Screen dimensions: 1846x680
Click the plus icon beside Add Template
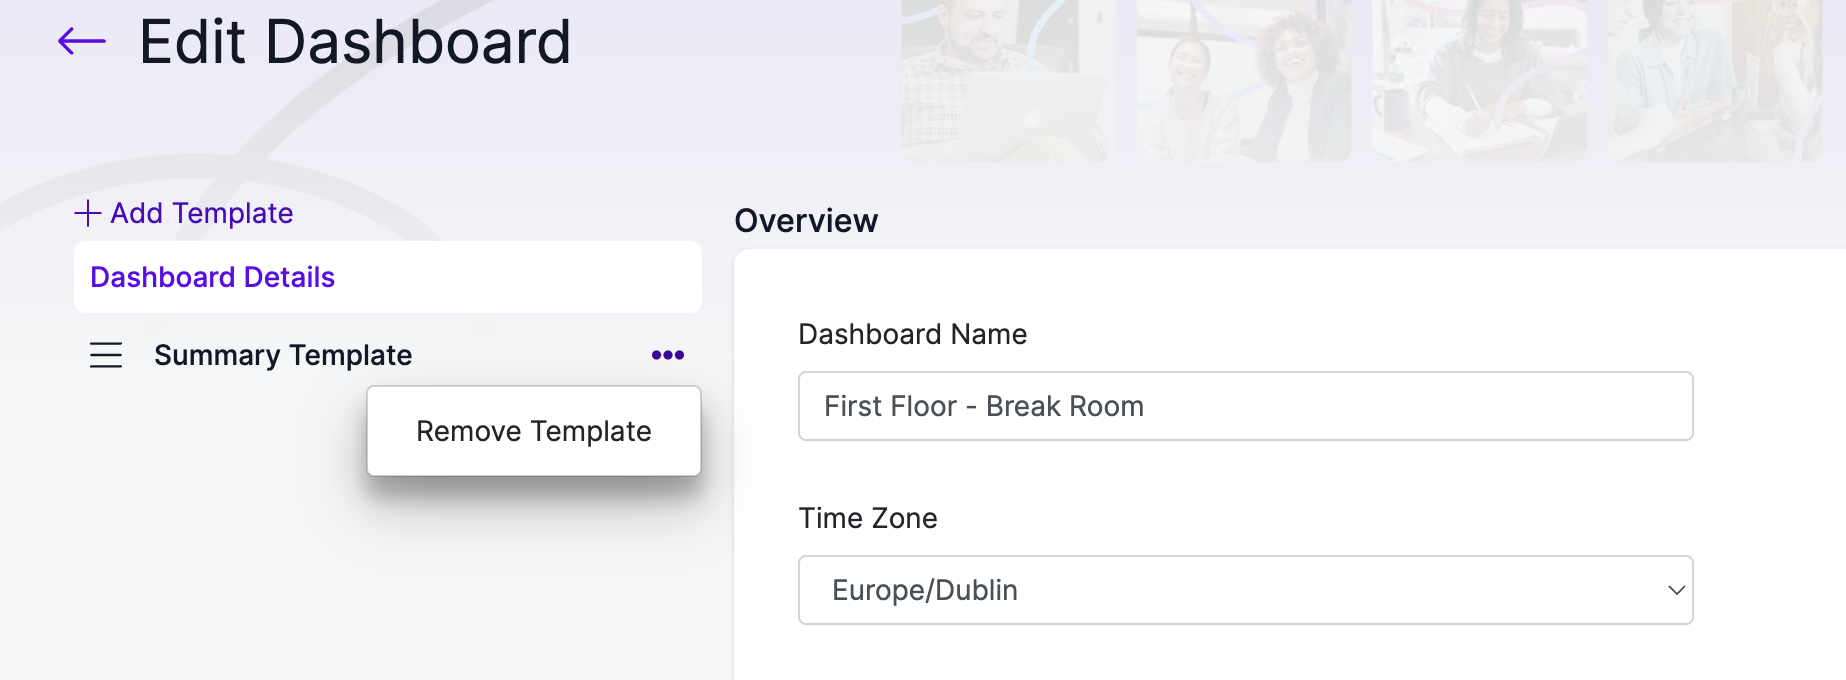[88, 213]
